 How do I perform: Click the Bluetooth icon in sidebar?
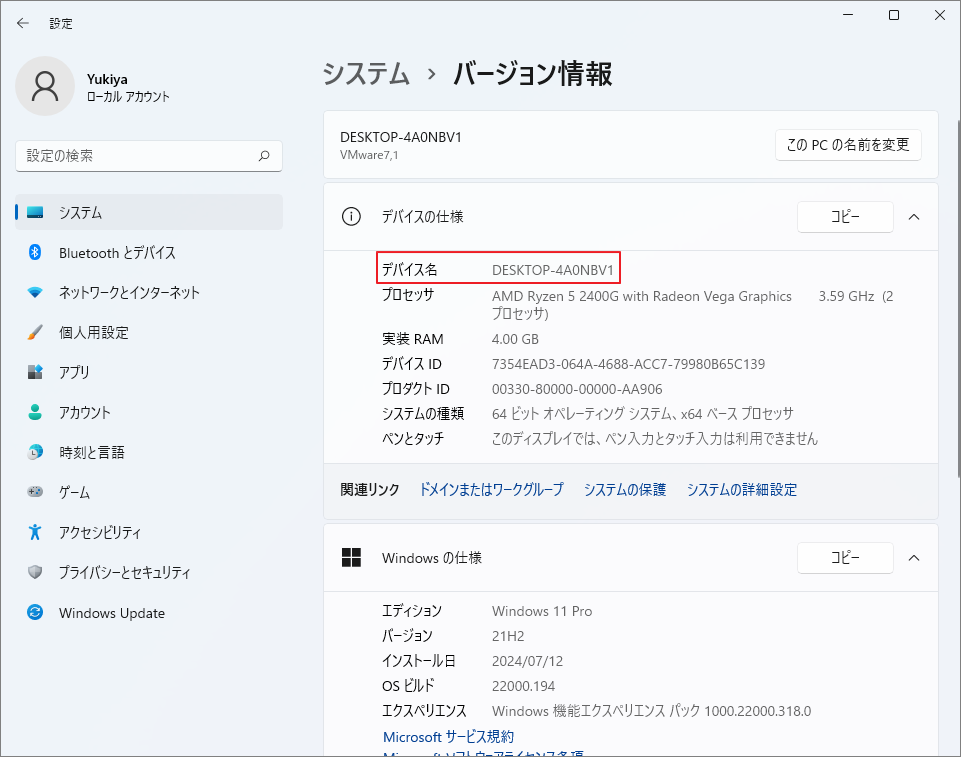pos(35,252)
